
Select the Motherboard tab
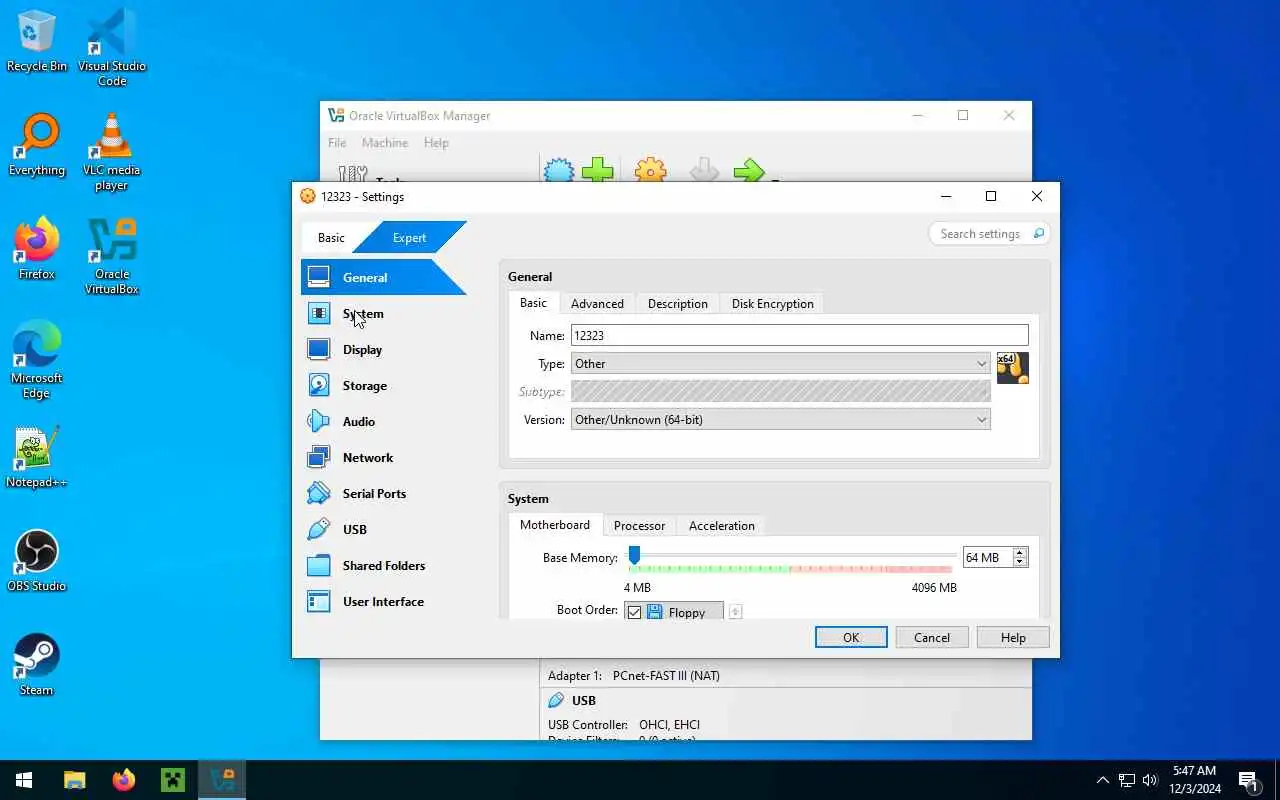point(554,525)
